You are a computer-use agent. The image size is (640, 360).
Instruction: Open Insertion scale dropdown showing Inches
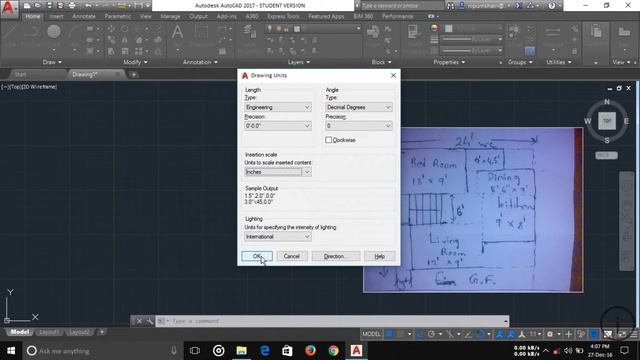278,172
